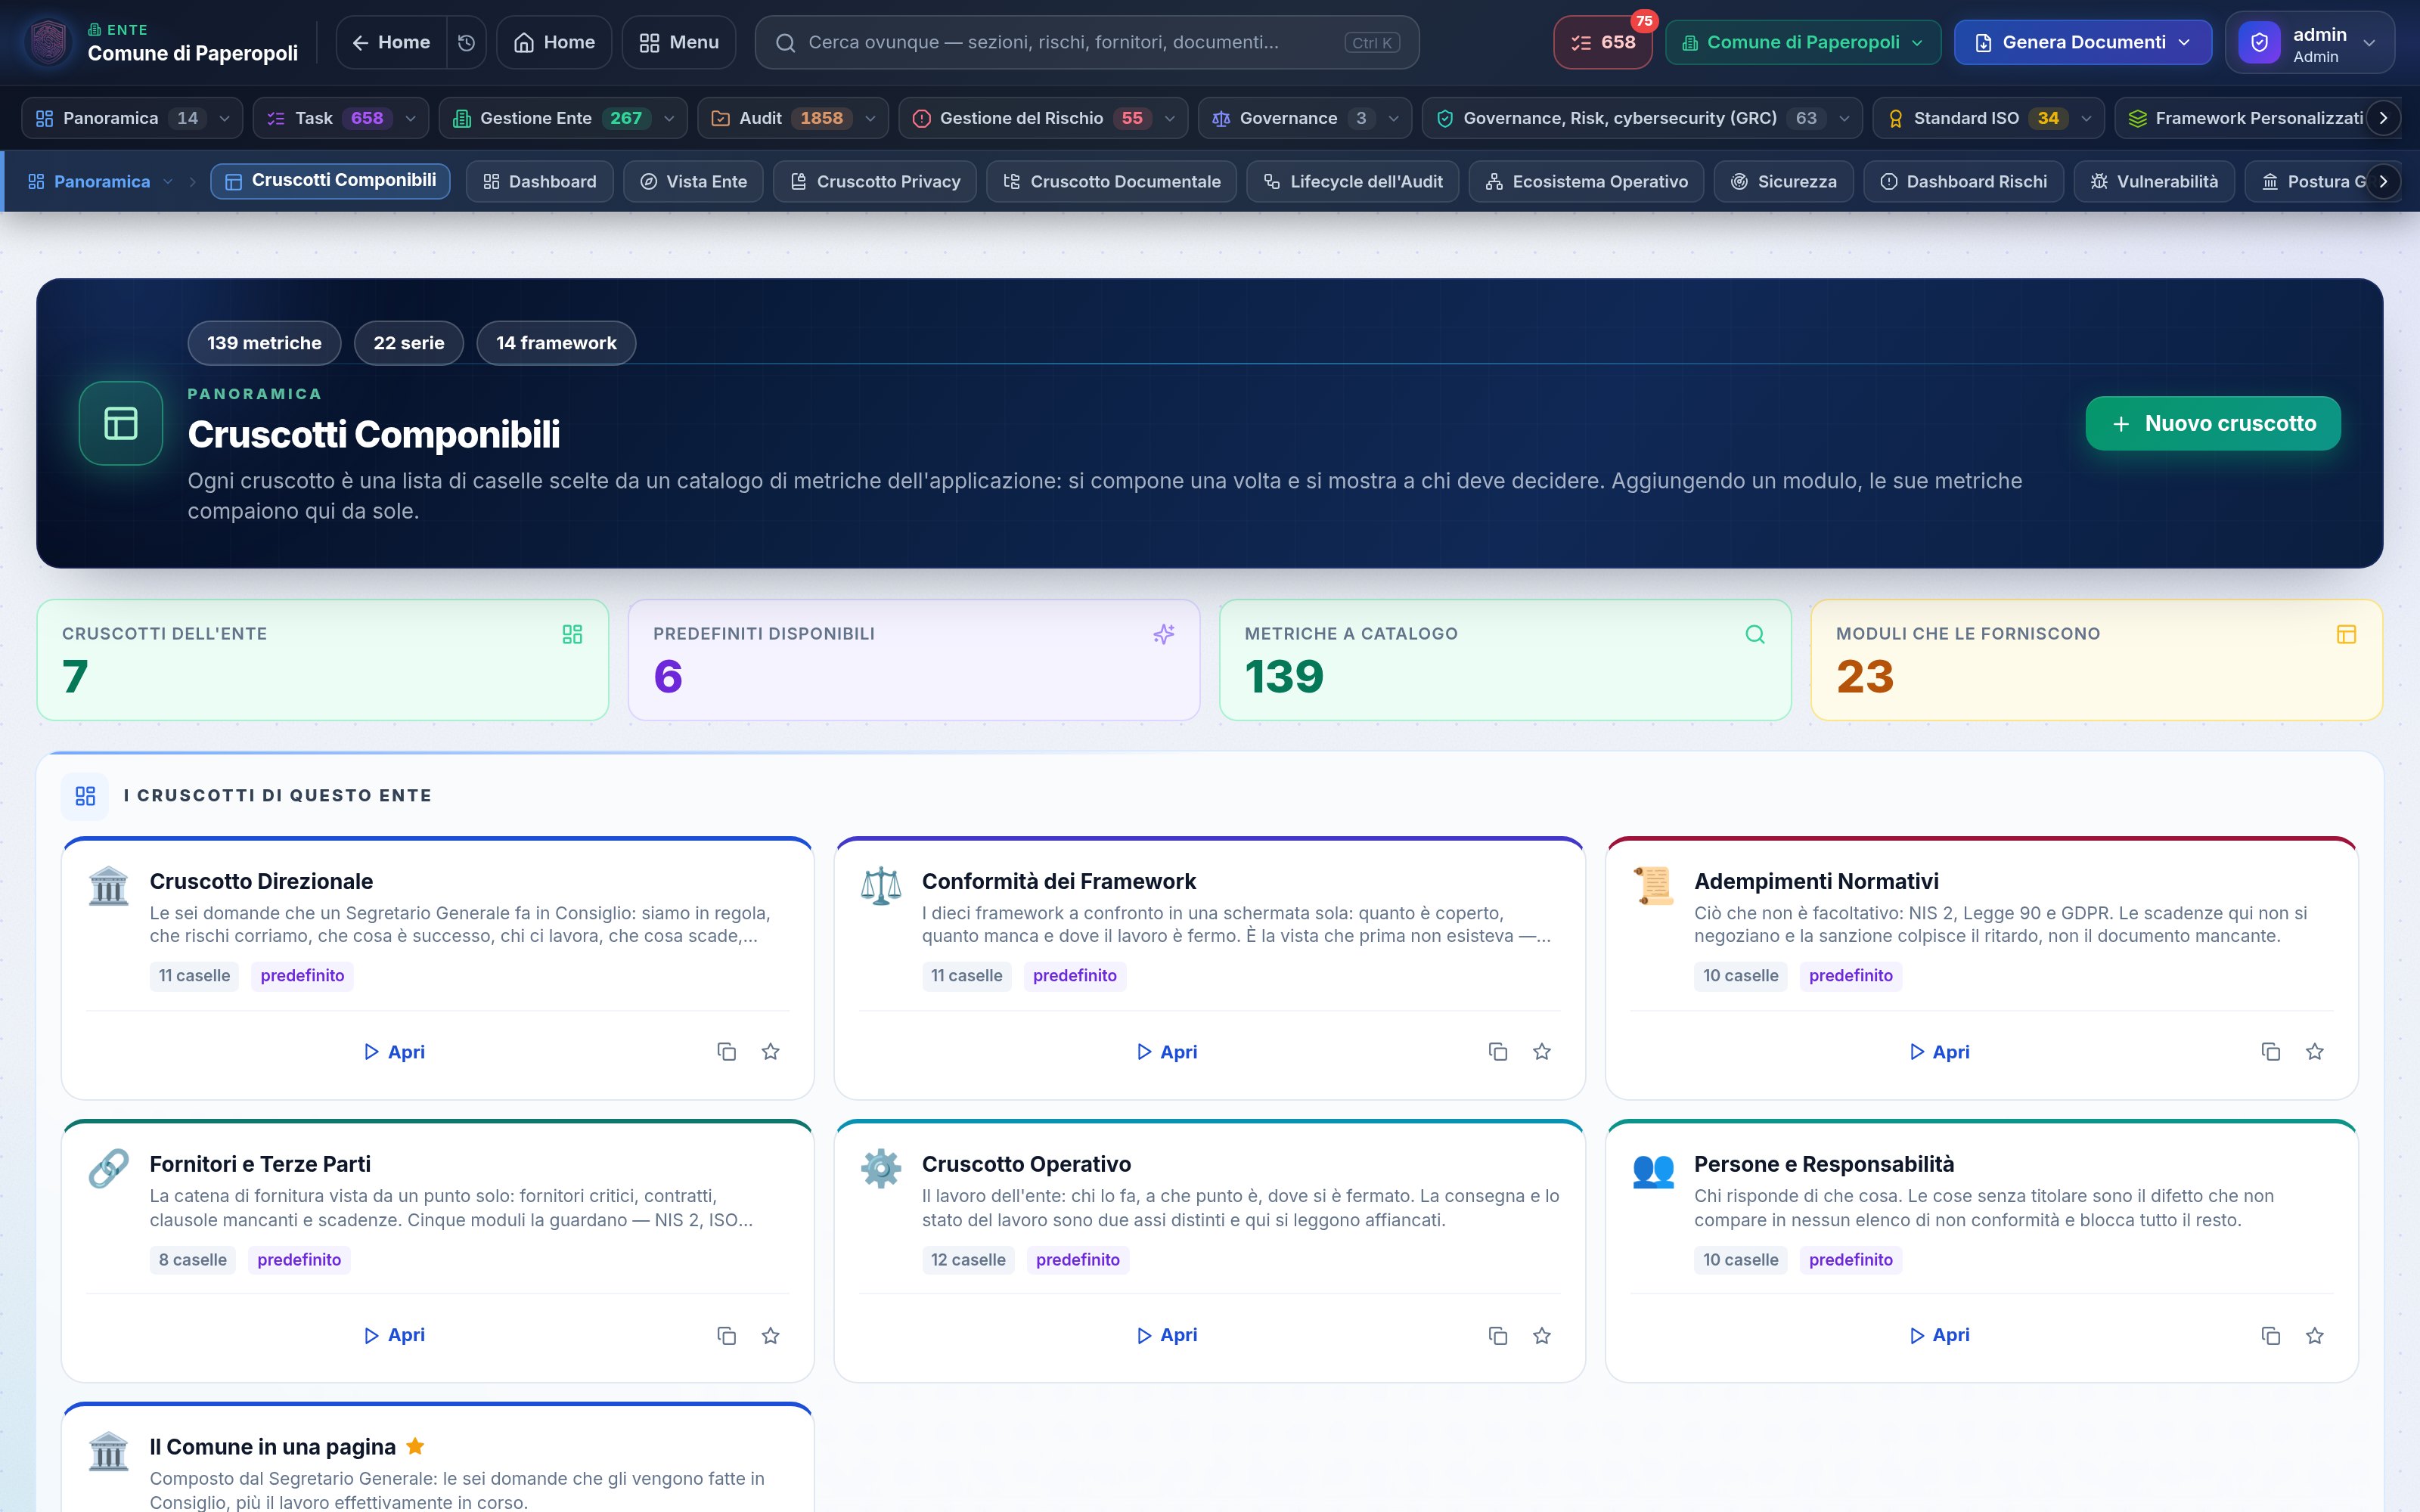Switch to the Ecosistema Operativo tab
The height and width of the screenshot is (1512, 2420).
click(1586, 181)
